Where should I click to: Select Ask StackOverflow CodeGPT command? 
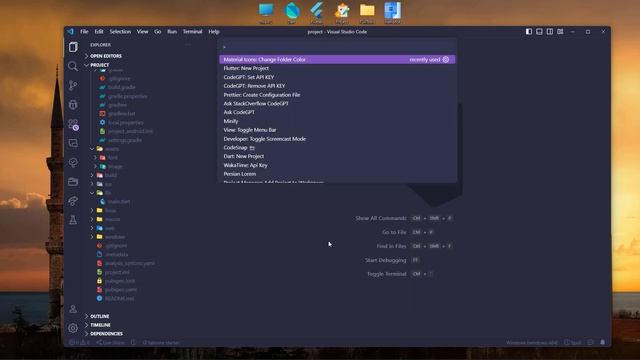point(337,104)
